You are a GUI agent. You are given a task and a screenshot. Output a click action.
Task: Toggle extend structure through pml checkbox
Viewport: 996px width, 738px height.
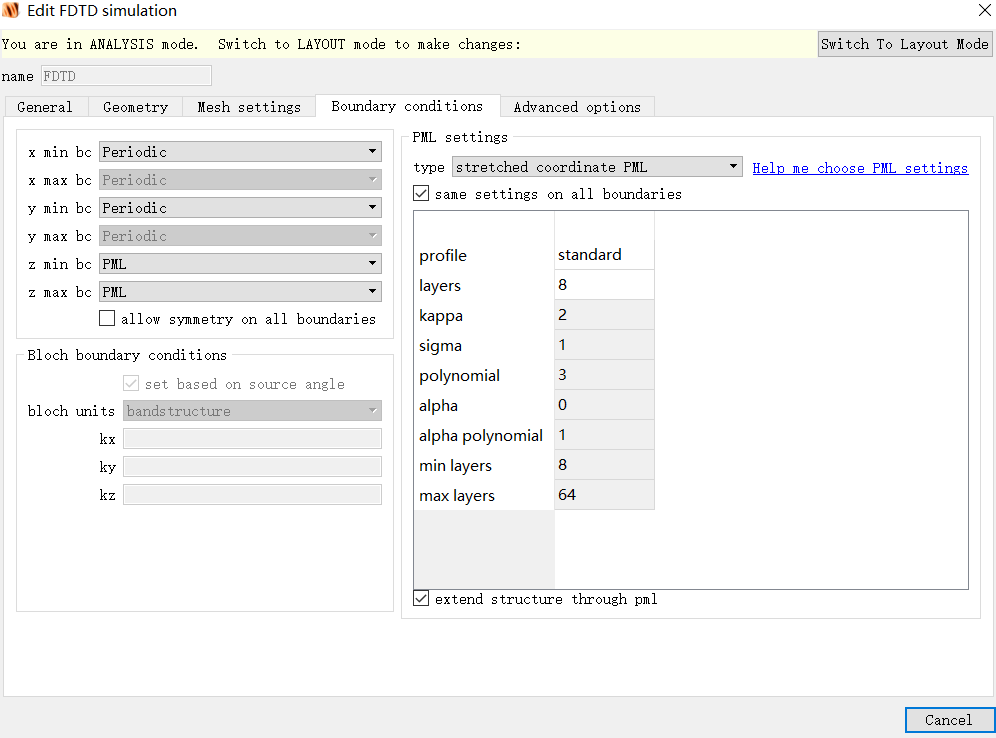(x=421, y=599)
